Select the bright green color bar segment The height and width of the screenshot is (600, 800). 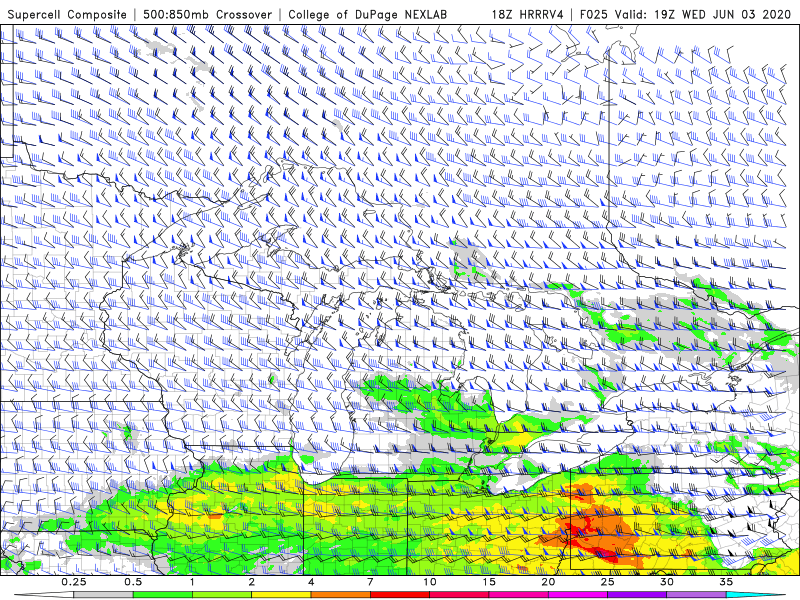163,595
